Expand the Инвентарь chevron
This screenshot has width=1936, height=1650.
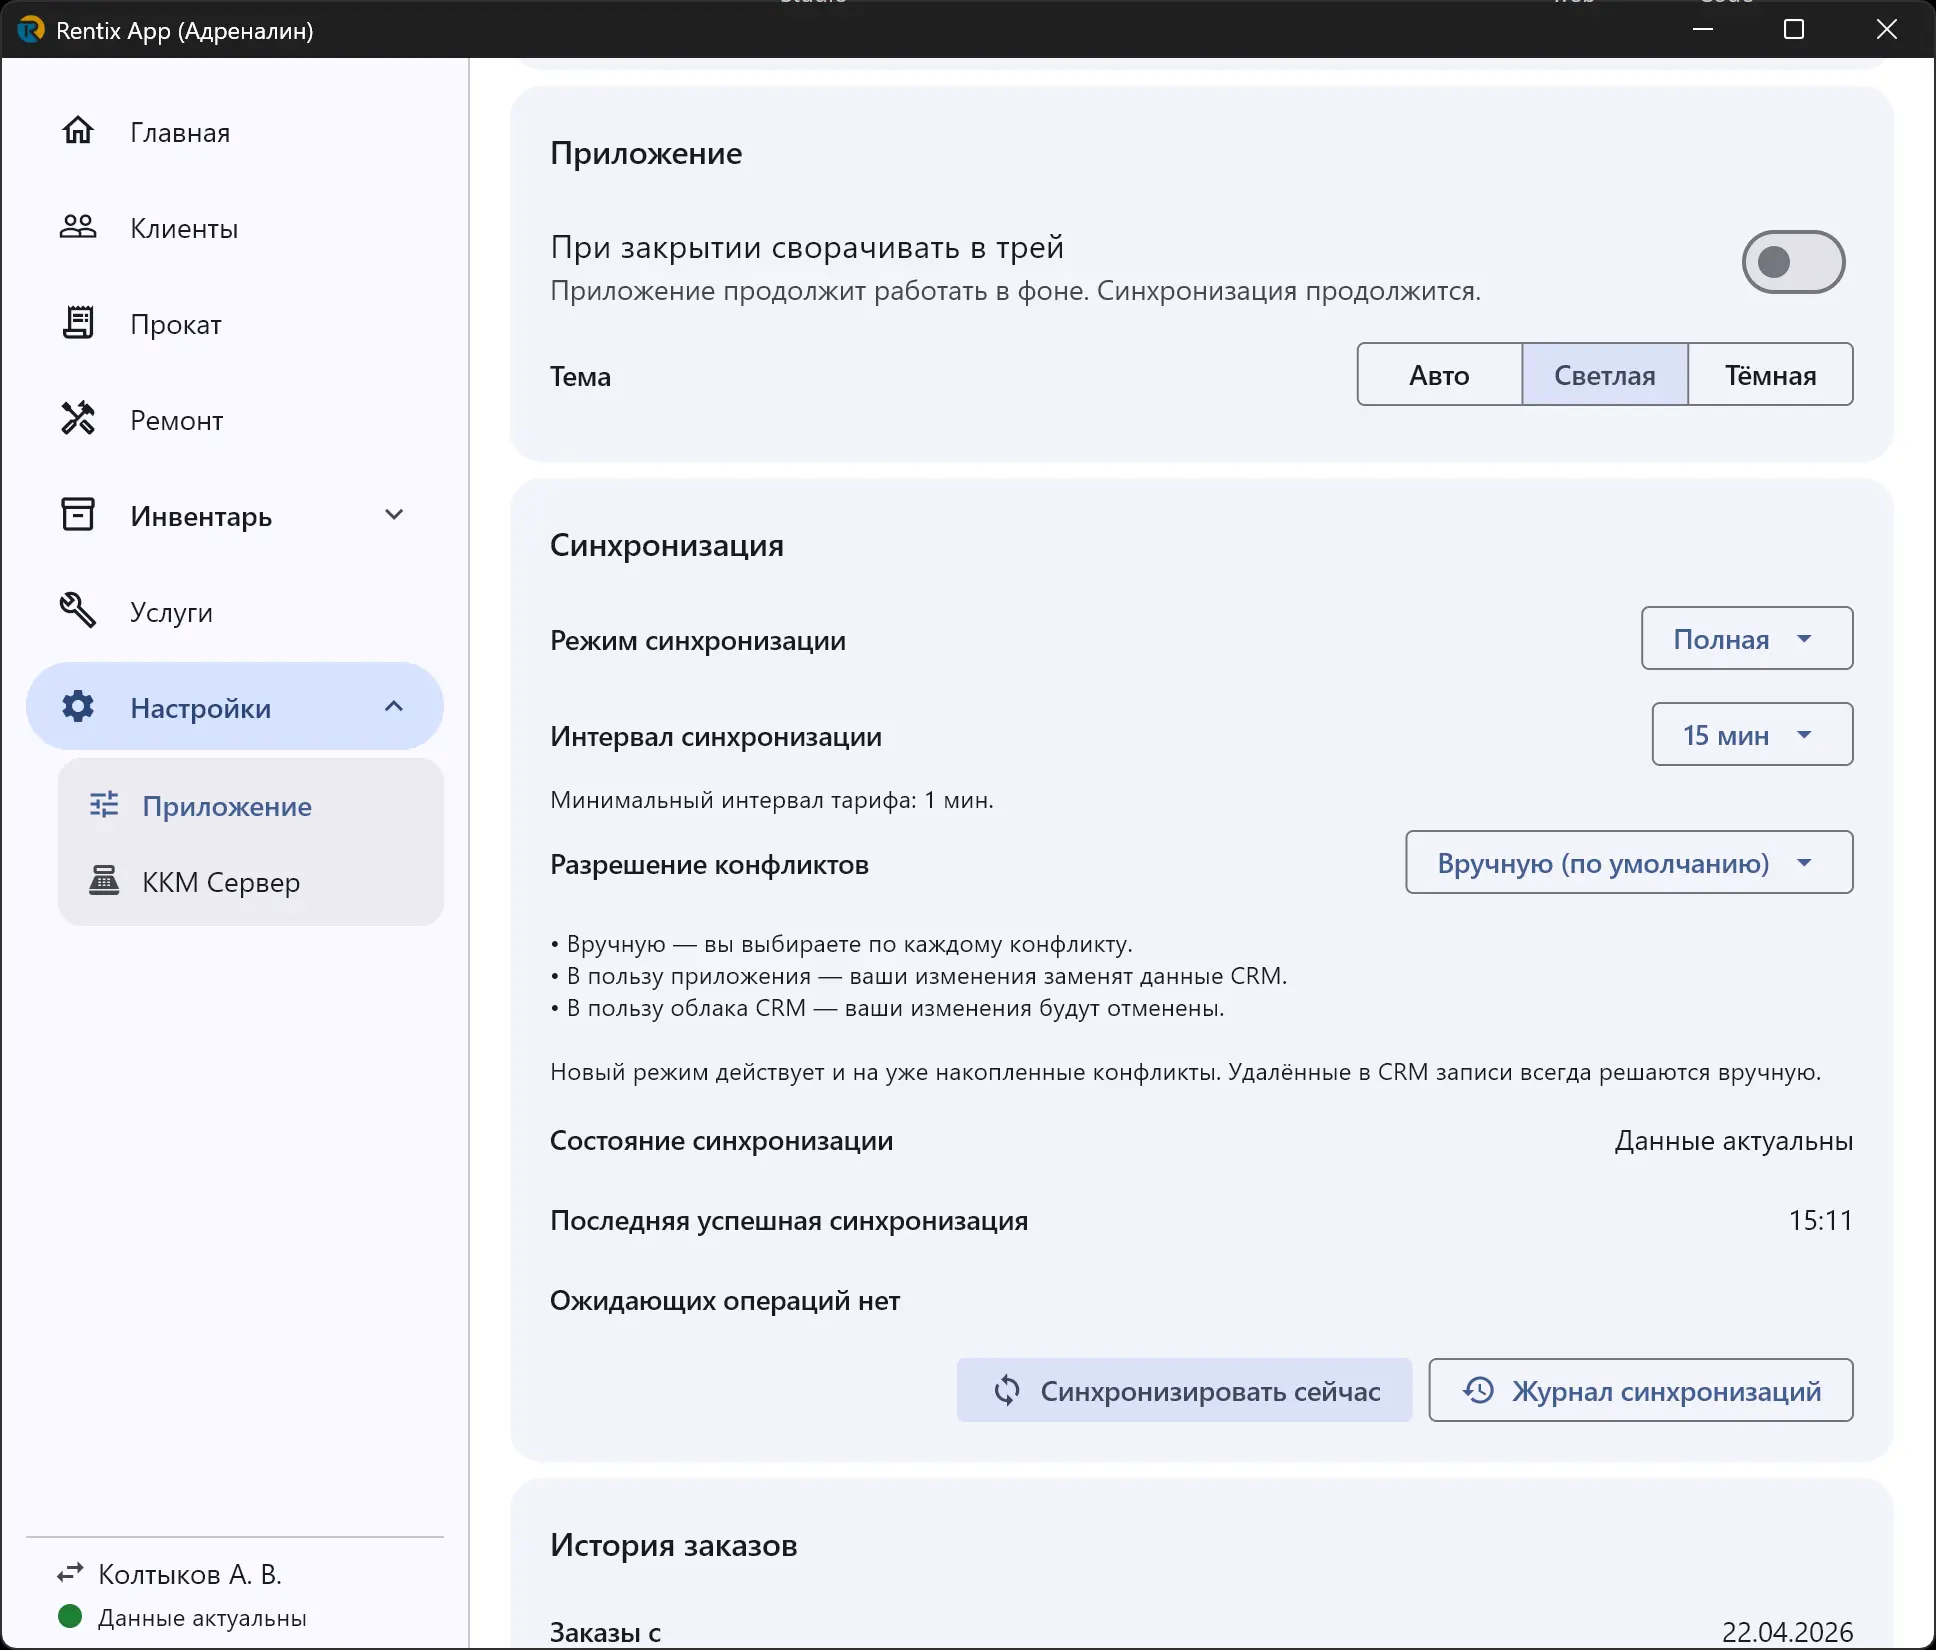point(394,515)
